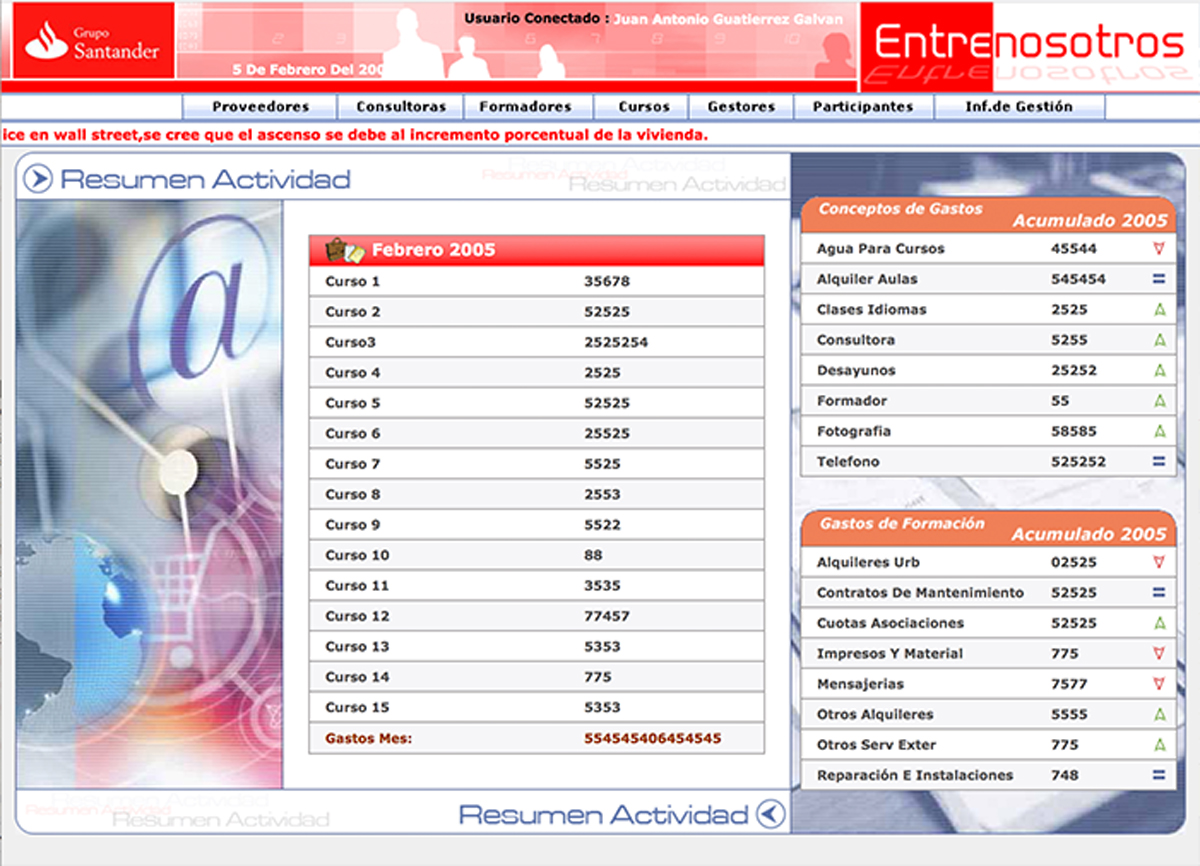
Task: Click the right arrow beside Resumen Actividad title
Action: 37,179
